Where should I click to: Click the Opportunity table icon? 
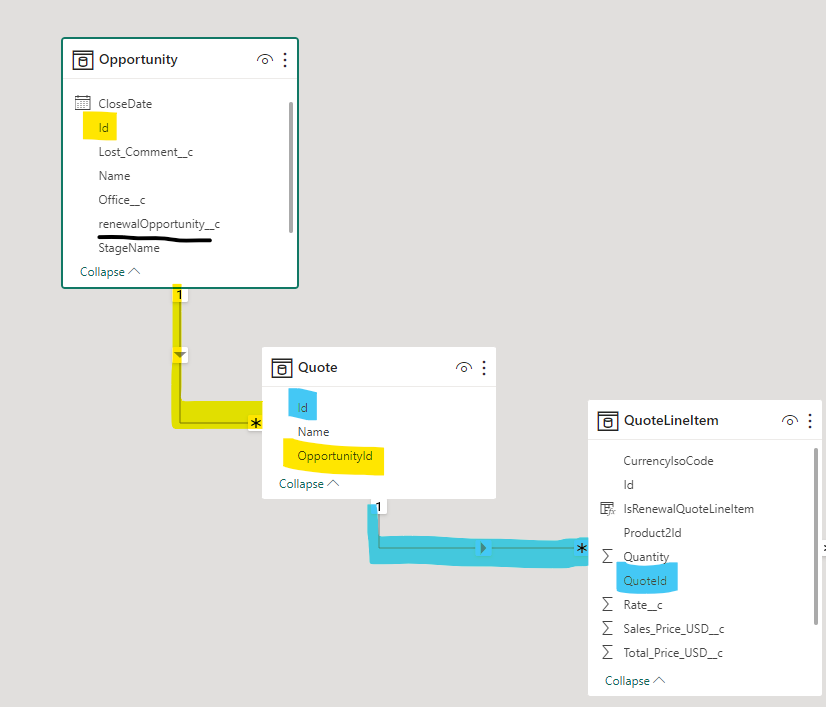coord(83,60)
